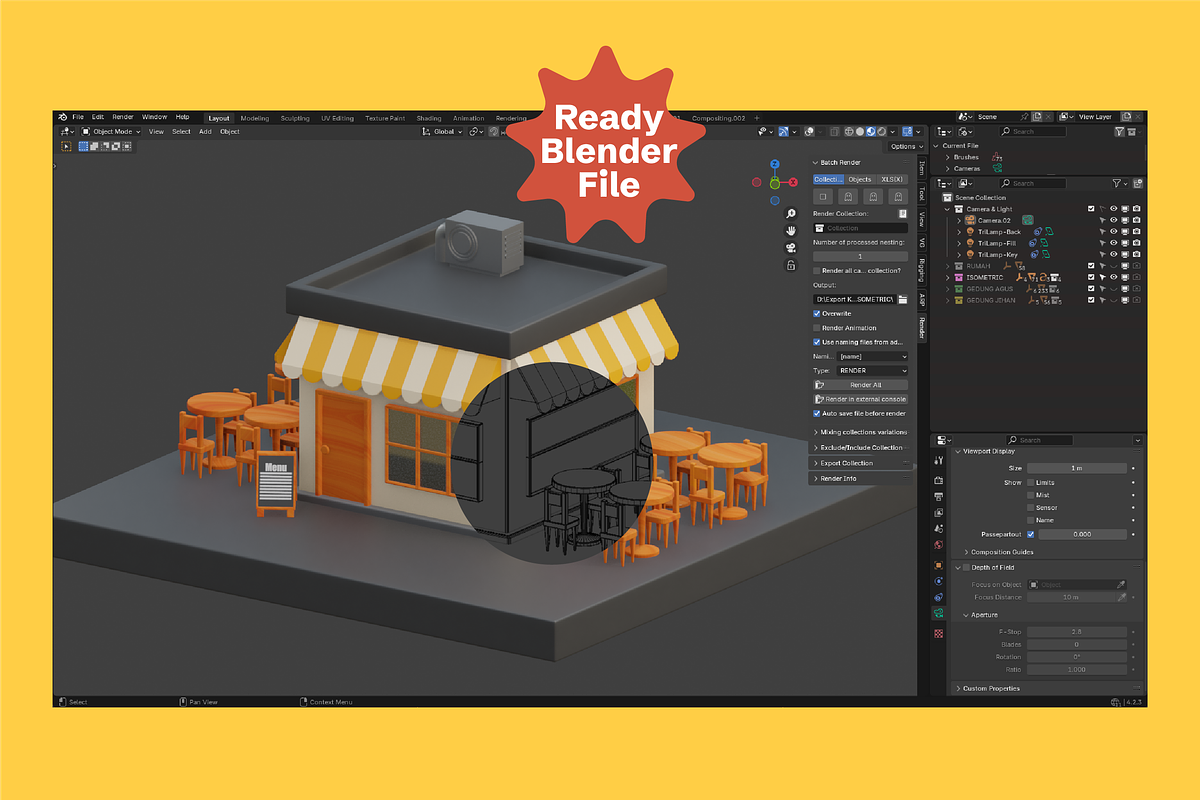The width and height of the screenshot is (1200, 800).
Task: Expand the Export Collection panel
Action: pos(859,463)
